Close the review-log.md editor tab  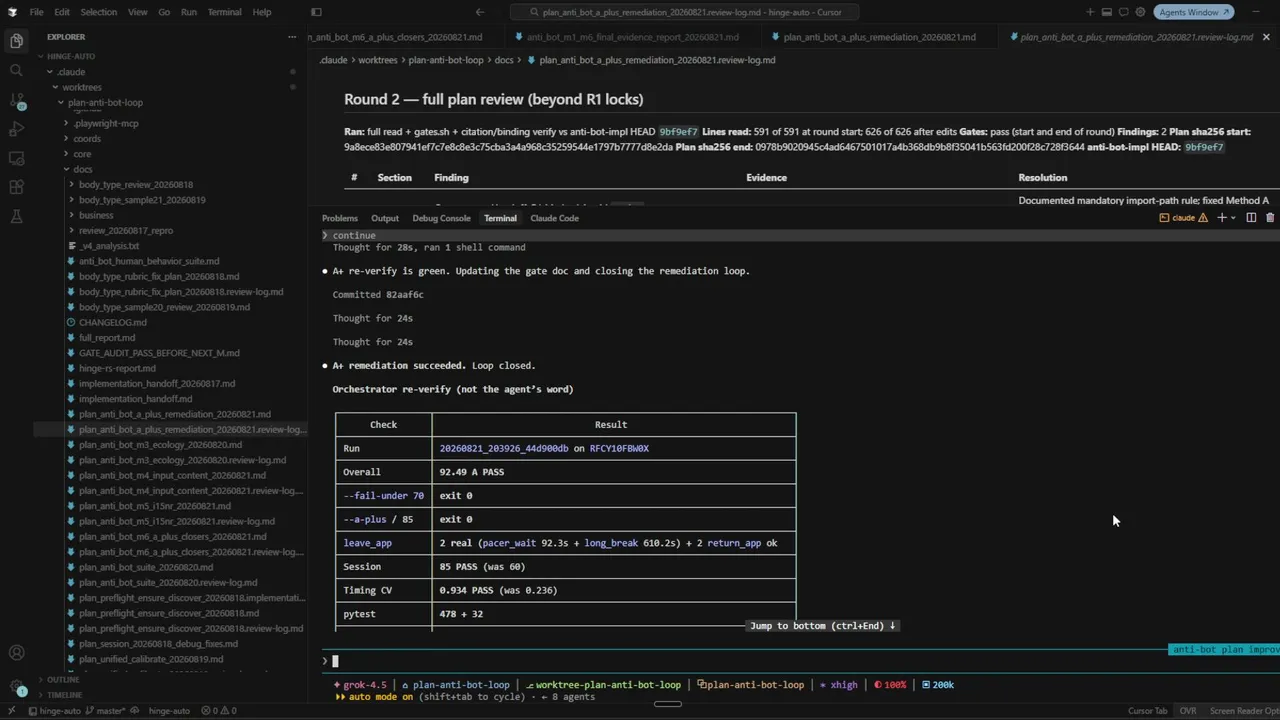pos(1266,37)
